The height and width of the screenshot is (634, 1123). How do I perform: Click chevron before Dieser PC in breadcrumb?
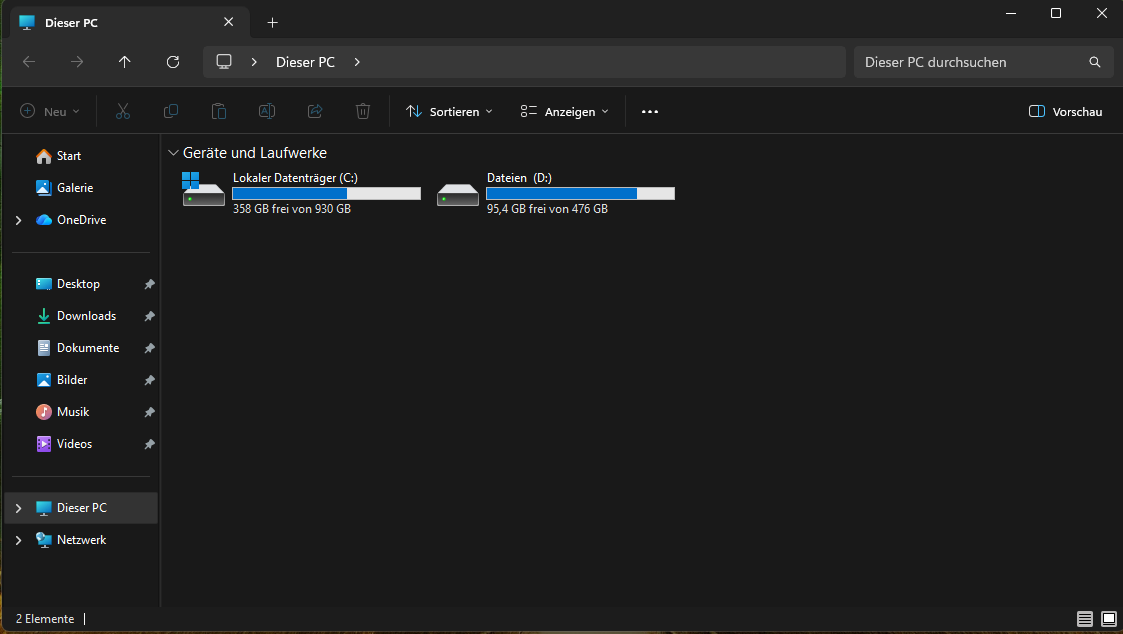click(x=254, y=62)
